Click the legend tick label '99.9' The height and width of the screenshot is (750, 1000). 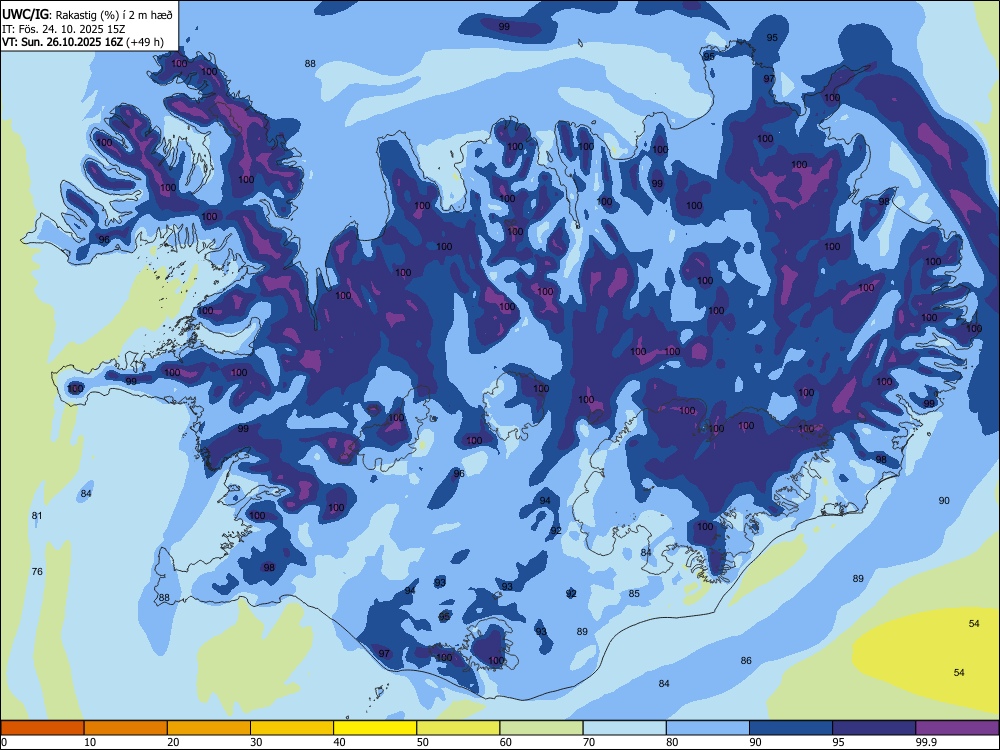pos(926,742)
